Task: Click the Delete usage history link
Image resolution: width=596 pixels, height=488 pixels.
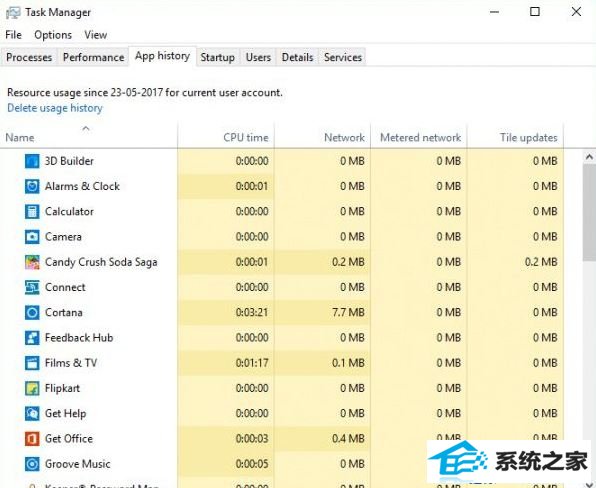Action: (55, 108)
